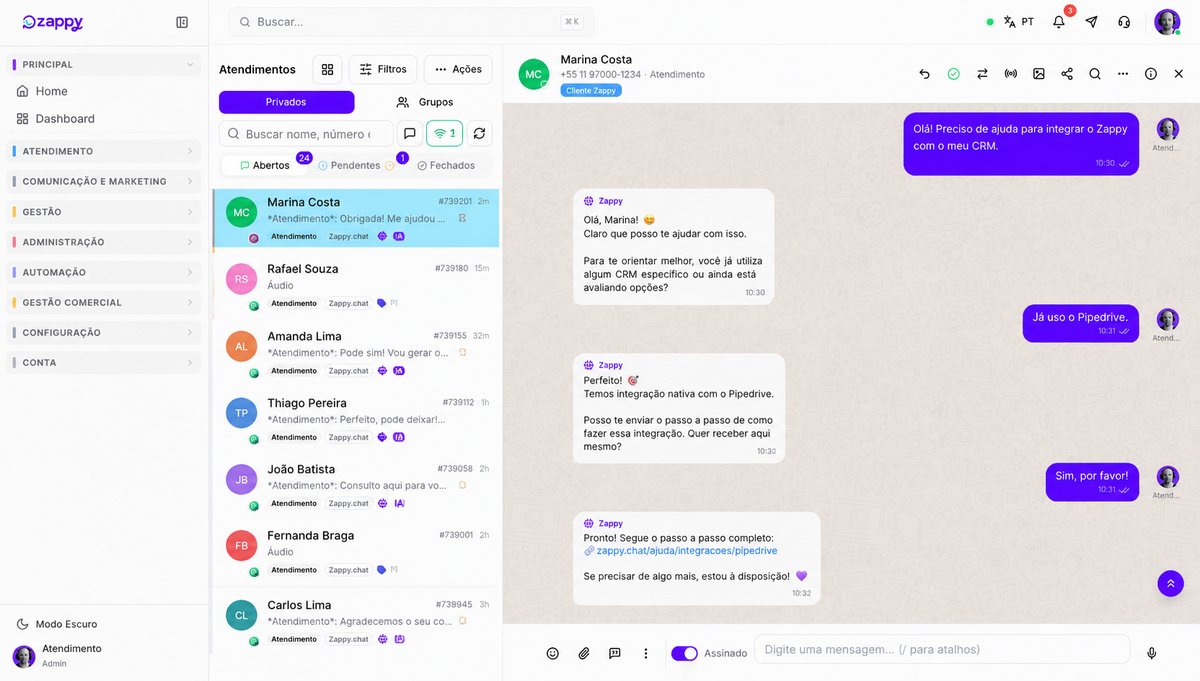Click the Zappy logo
1200x681 pixels.
pyautogui.click(x=53, y=22)
